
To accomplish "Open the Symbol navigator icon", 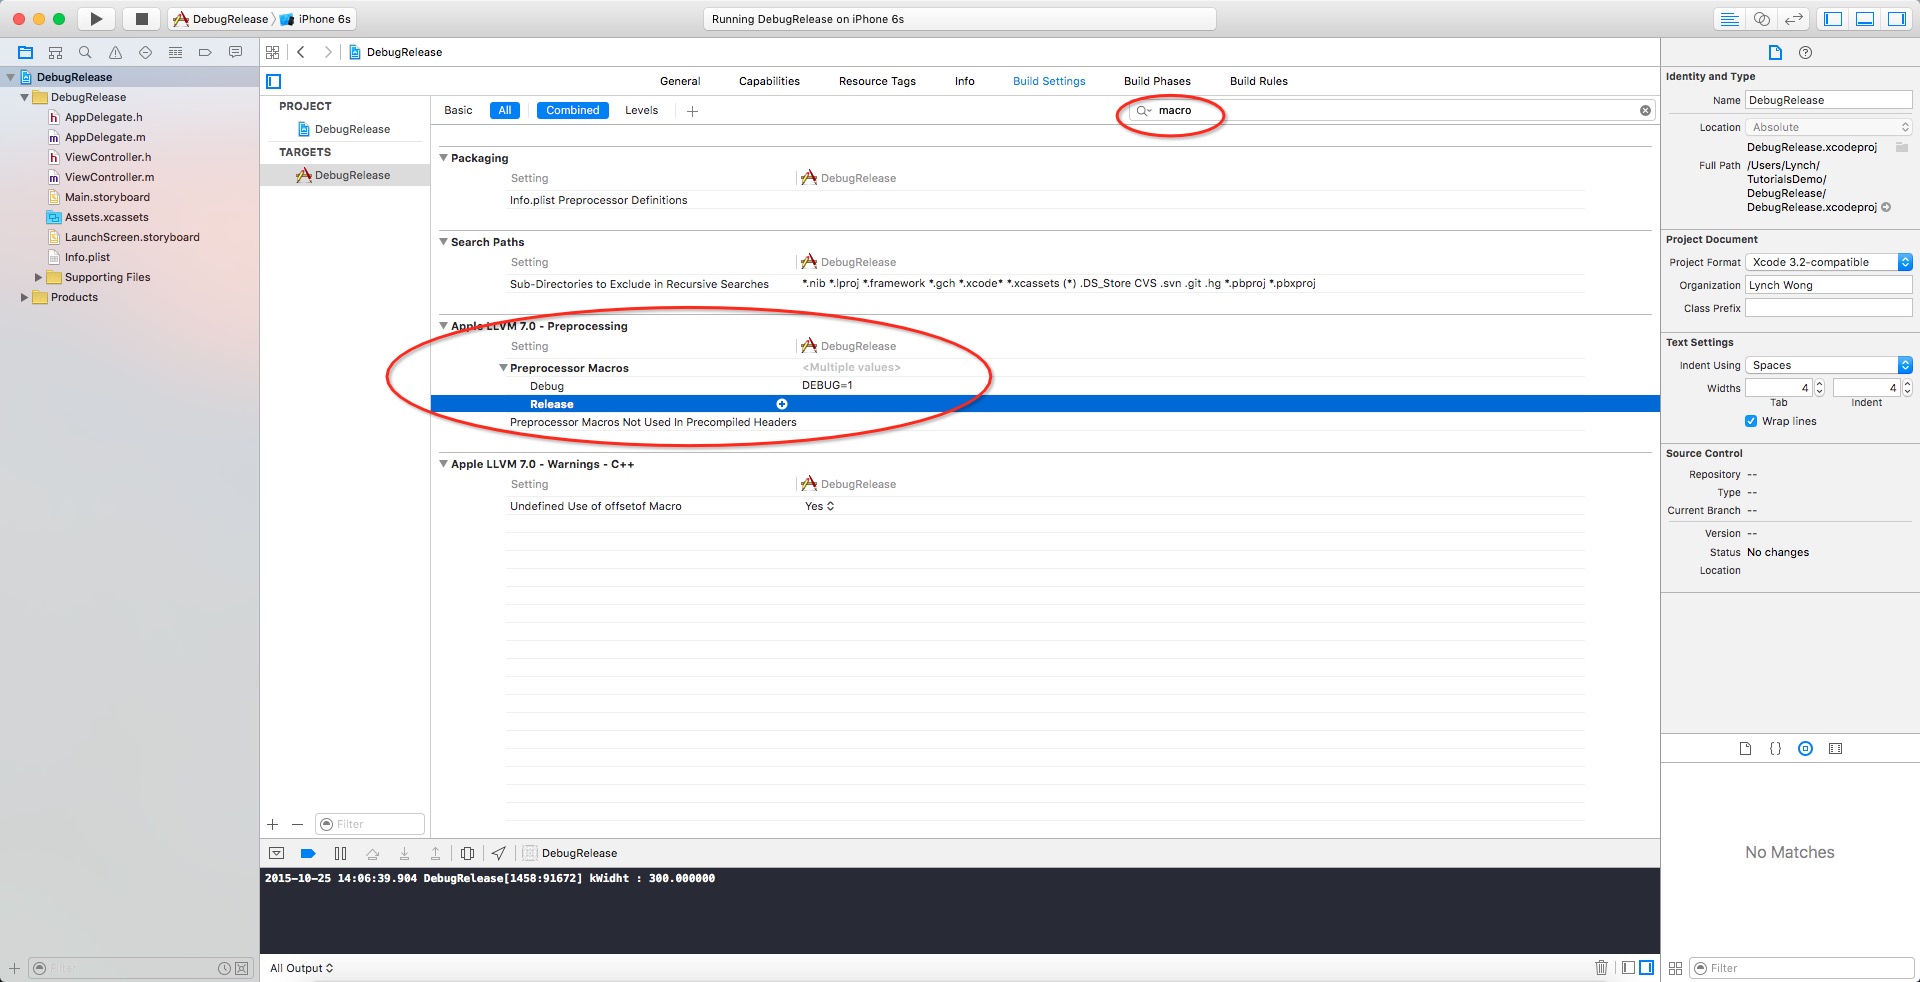I will (x=56, y=52).
